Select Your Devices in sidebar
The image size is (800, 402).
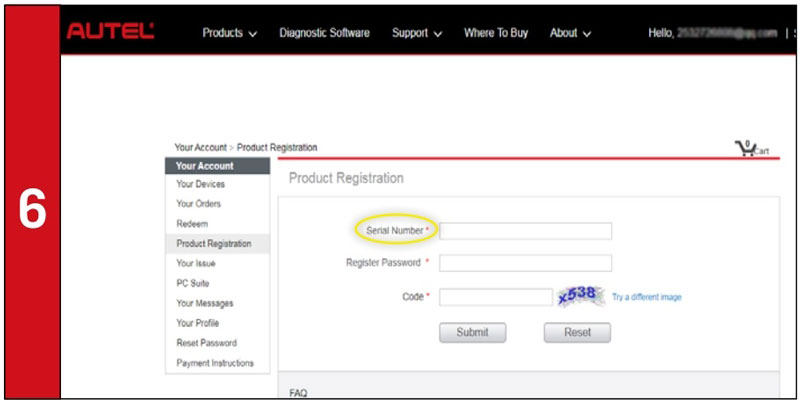click(x=201, y=184)
